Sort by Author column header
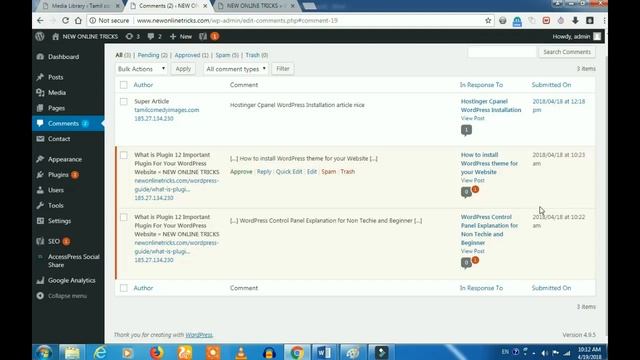Screen dimensions: 640x360 click(143, 85)
